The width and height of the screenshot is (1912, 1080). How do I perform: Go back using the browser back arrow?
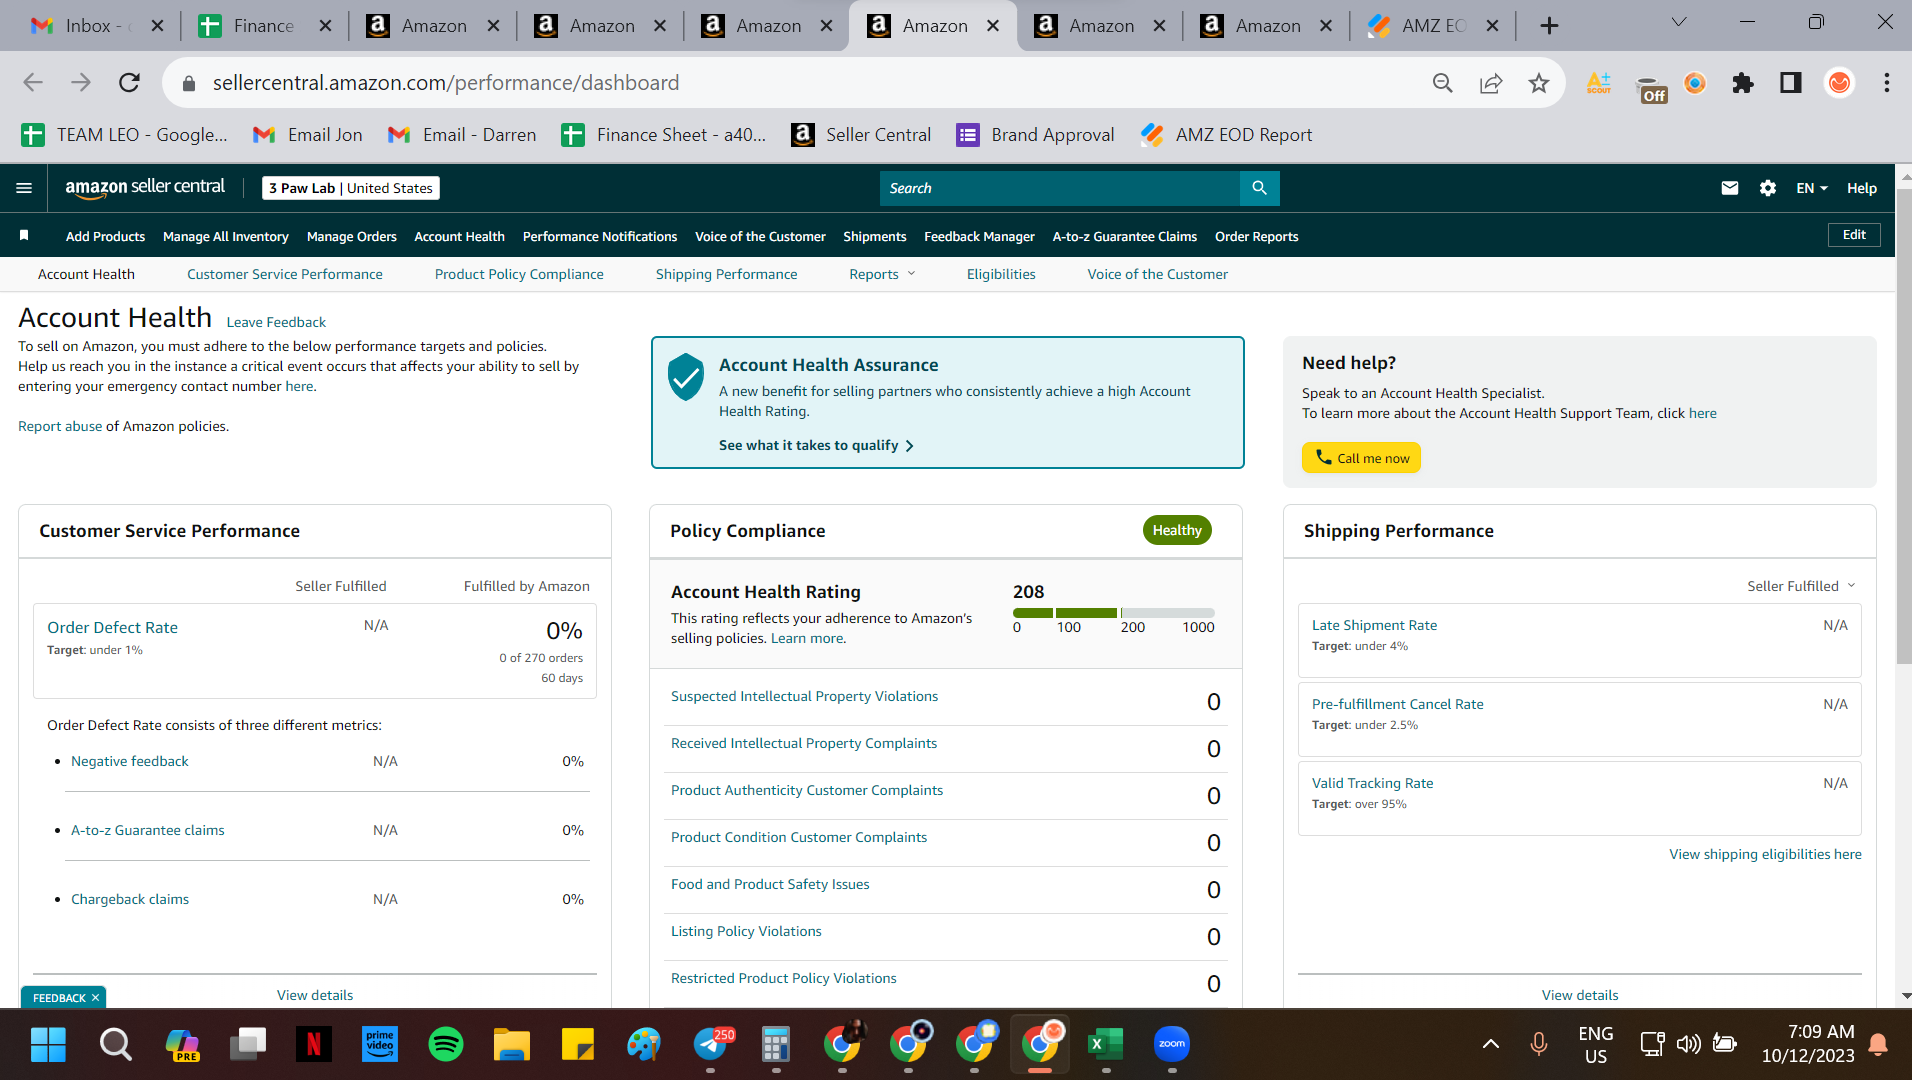tap(33, 83)
